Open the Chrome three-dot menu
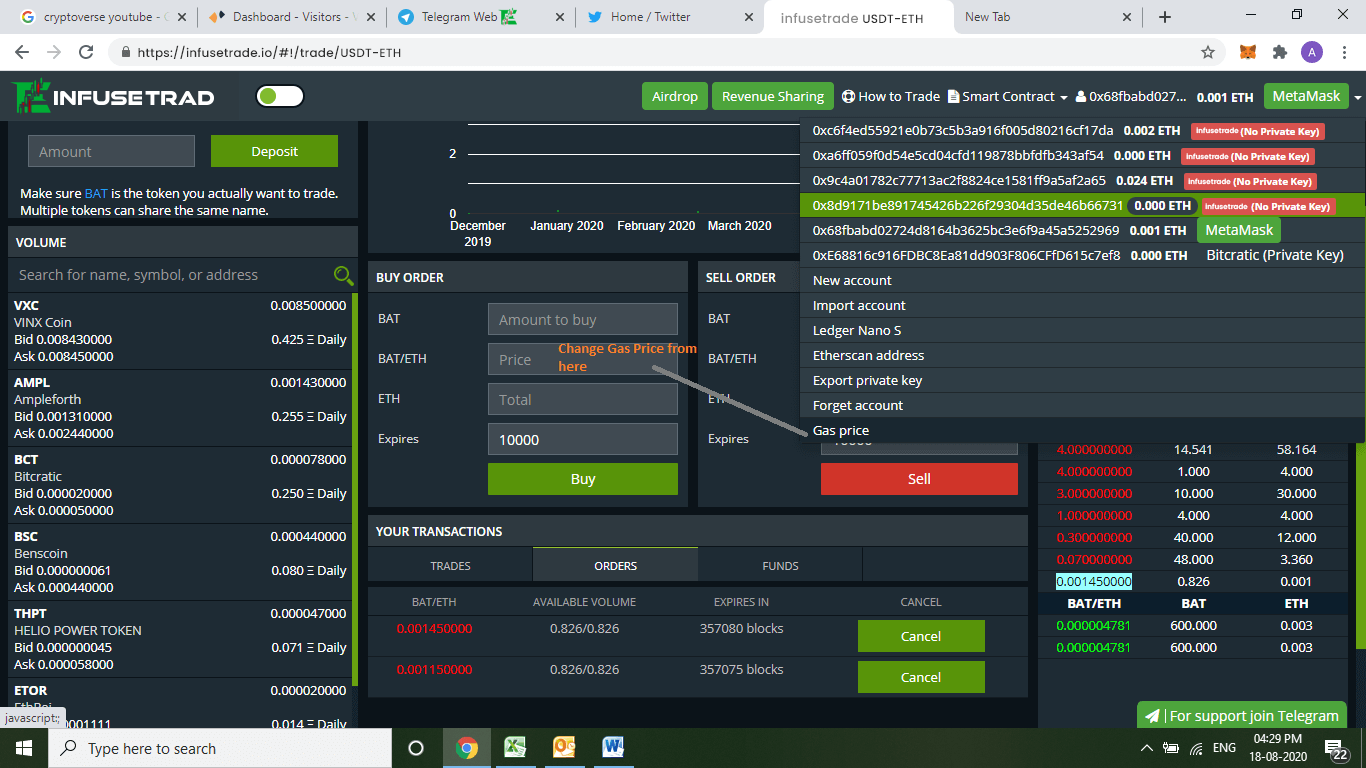Screen dimensions: 1366x768 [x=1343, y=52]
